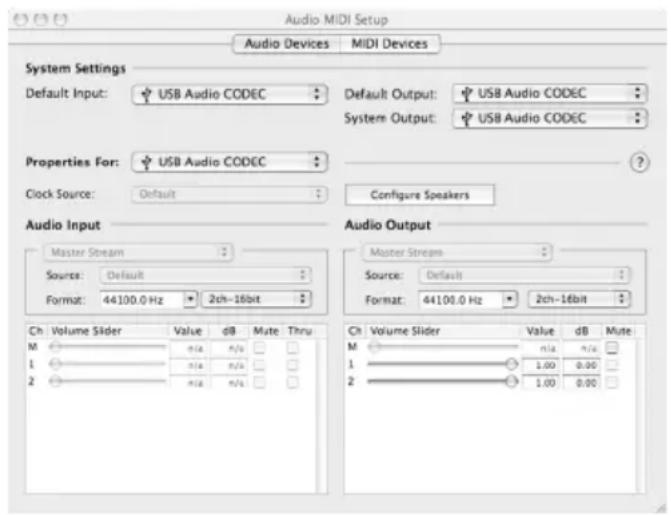Open Audio Output Master Stream dropdown
This screenshot has width=671, height=515.
tap(457, 252)
